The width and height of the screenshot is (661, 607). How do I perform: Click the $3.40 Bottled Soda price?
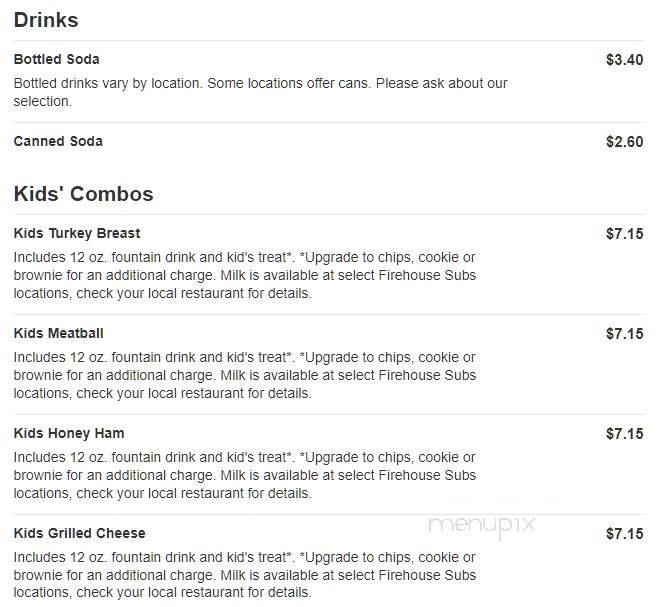624,59
